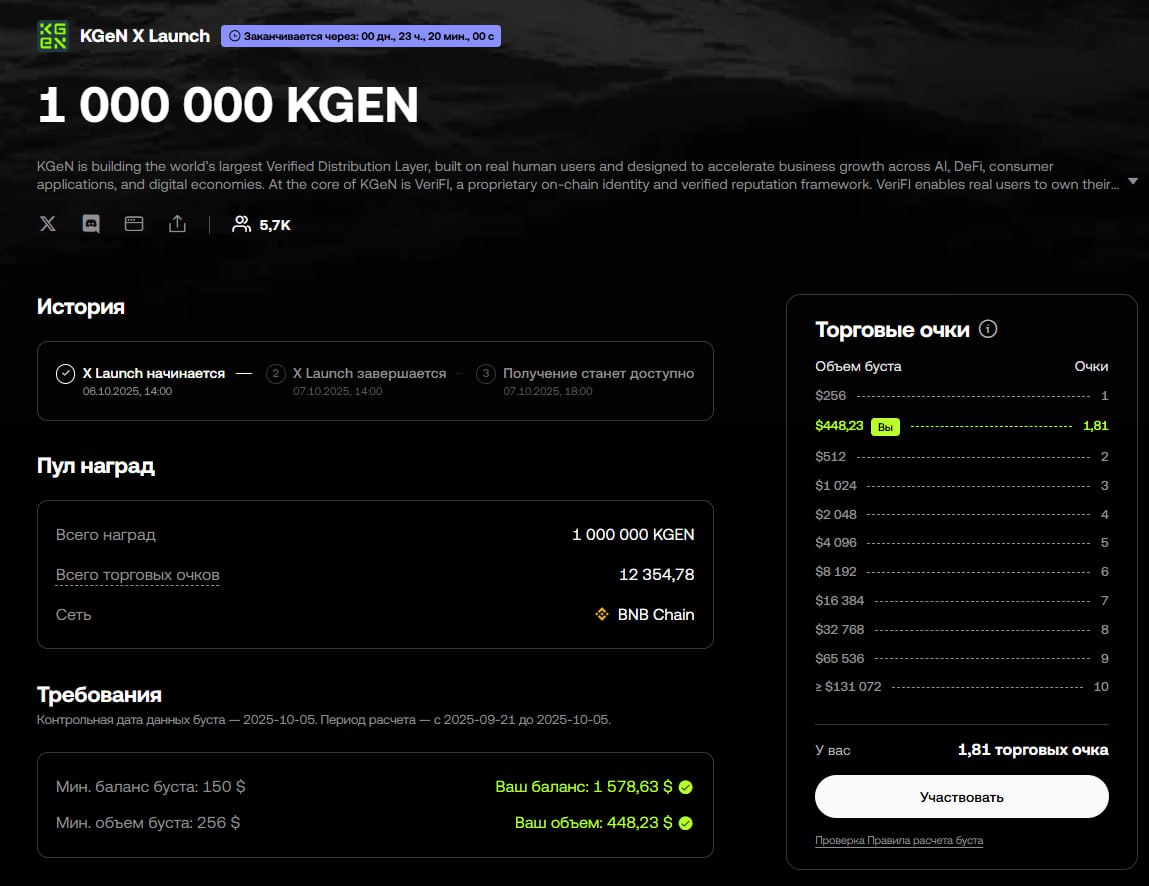
Task: Open the Discord community icon
Action: click(91, 224)
